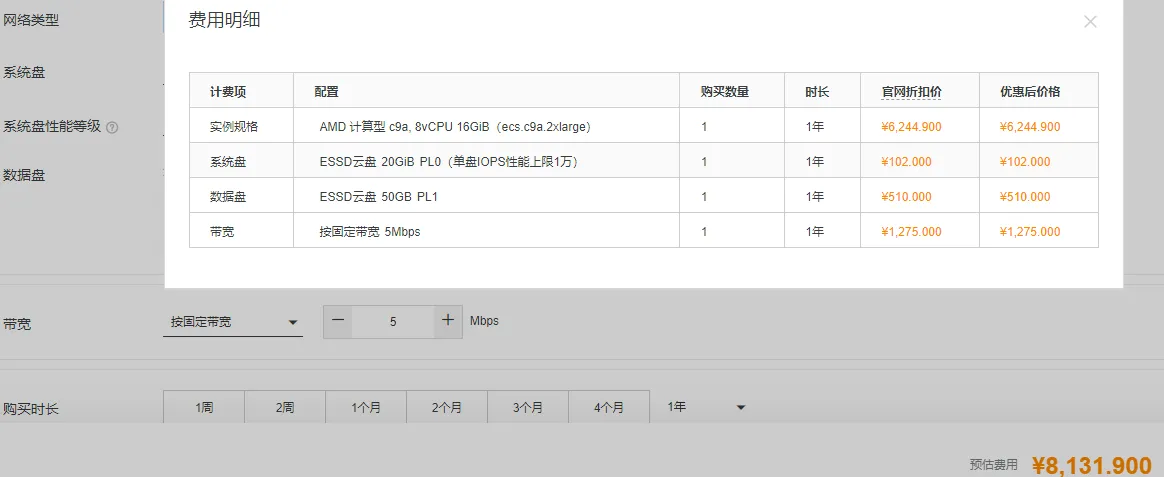
Task: Choose 1个月 purchase duration
Action: 366,407
